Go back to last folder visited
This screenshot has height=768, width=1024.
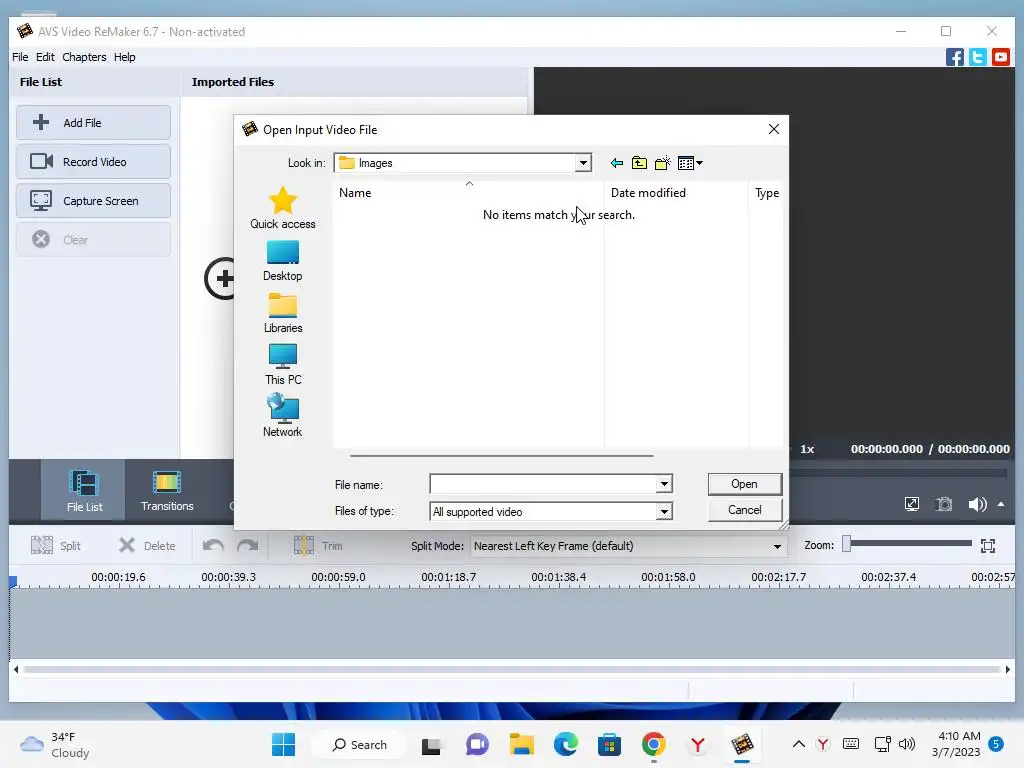tap(616, 163)
